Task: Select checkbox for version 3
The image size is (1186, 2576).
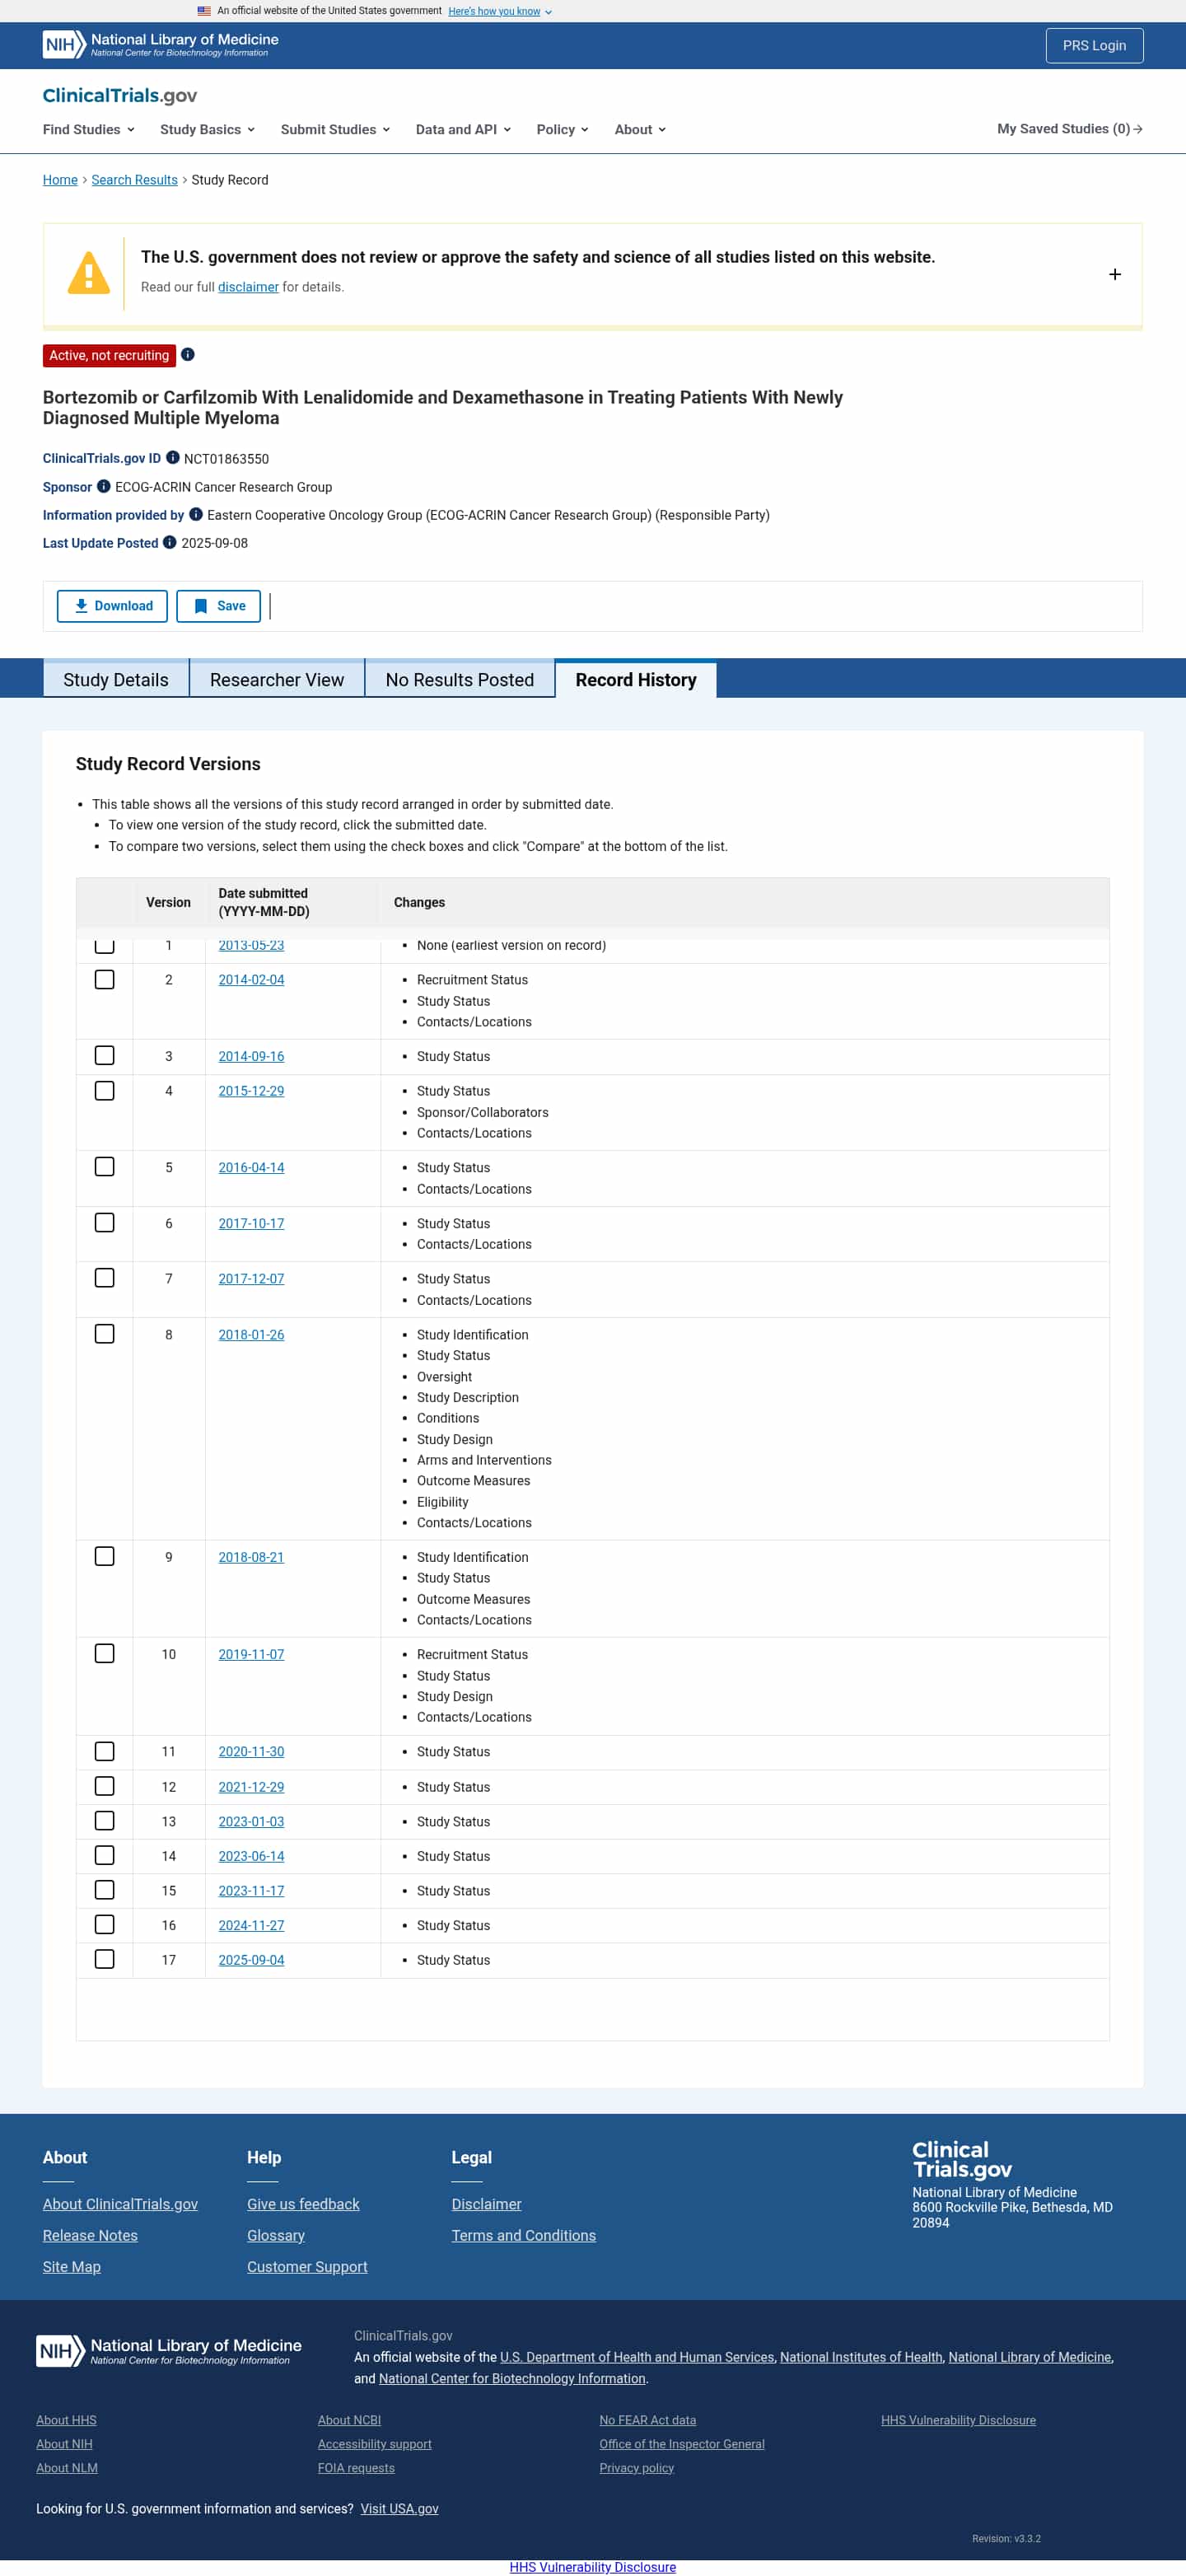Action: coord(105,1056)
